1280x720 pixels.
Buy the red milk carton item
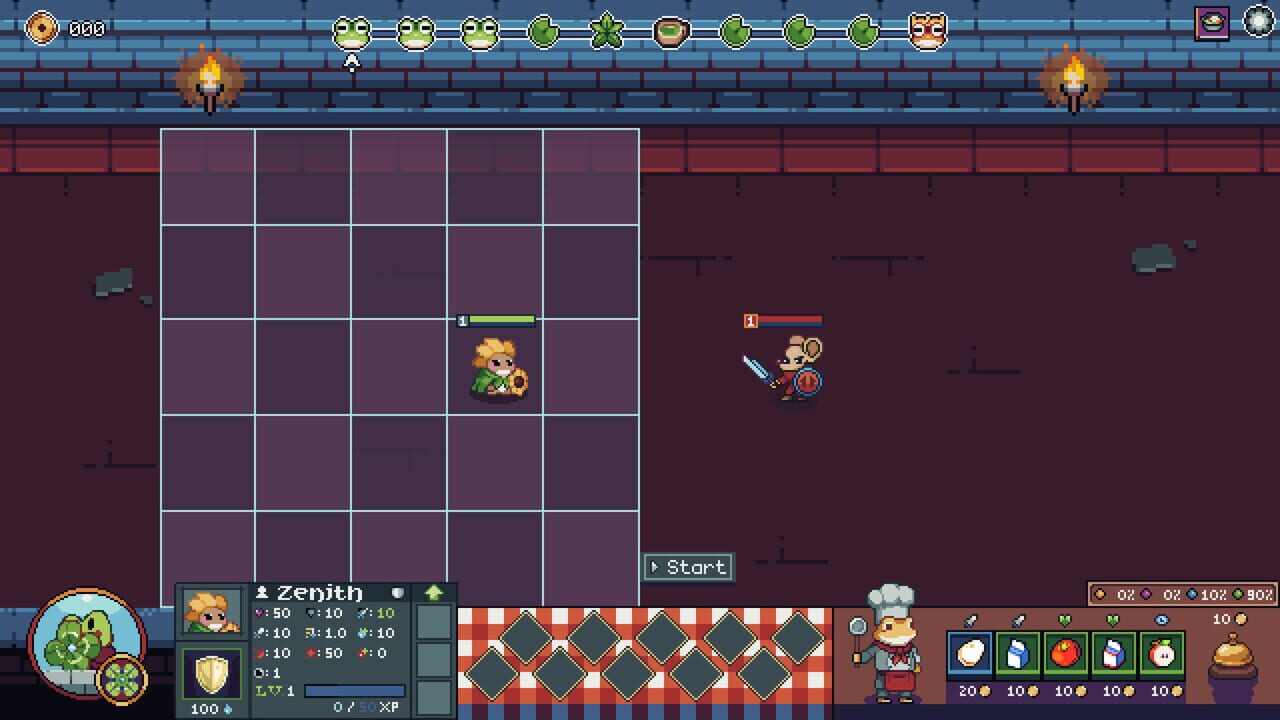click(x=1113, y=654)
